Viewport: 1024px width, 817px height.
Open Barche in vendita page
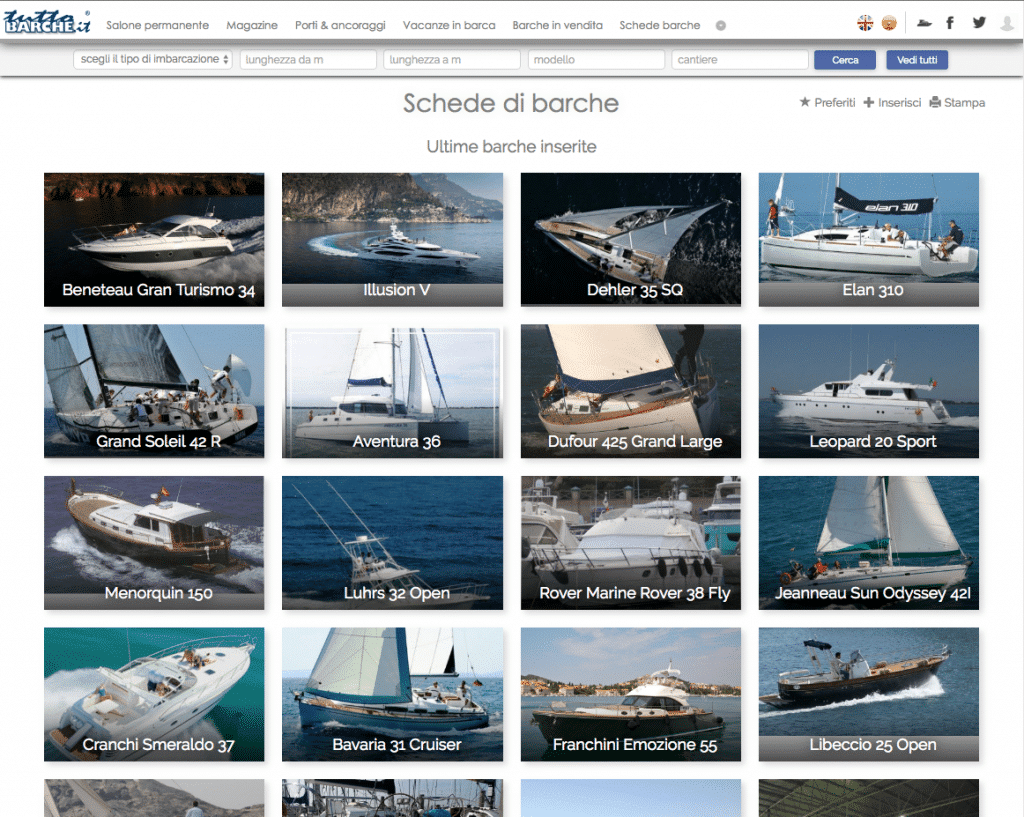pyautogui.click(x=558, y=25)
